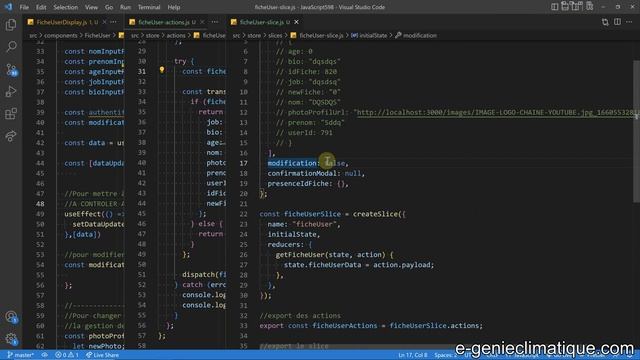Open More Actions of FicheUserDisplay.js editor group
640x360 pixels.
tap(113, 22)
